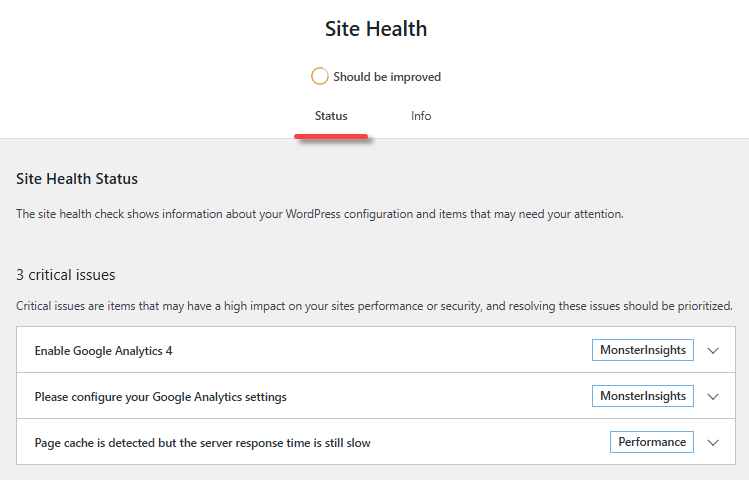This screenshot has height=480, width=749.
Task: Click the red underline beneath the Status tab
Action: tap(331, 137)
